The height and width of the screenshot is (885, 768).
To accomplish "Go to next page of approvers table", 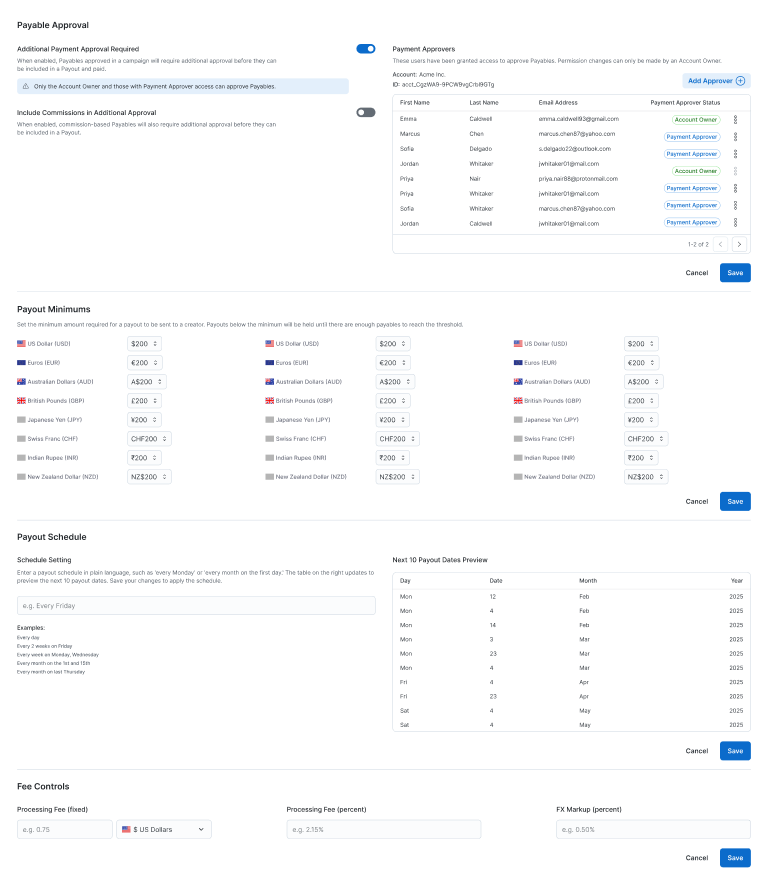I will pos(739,244).
